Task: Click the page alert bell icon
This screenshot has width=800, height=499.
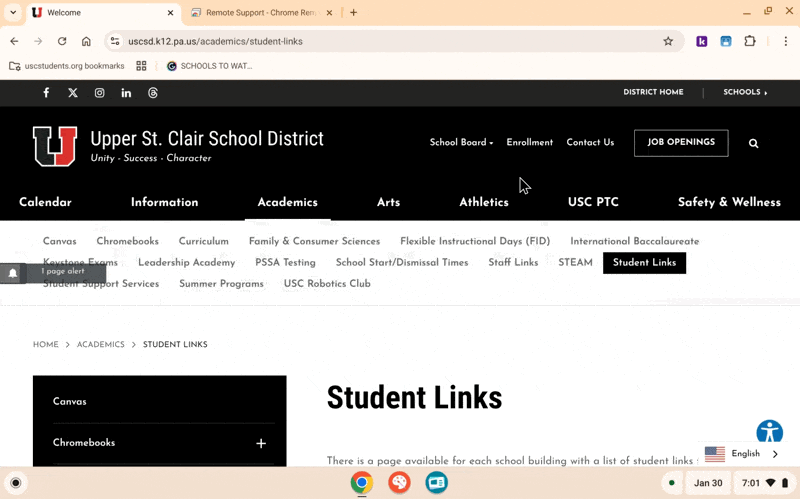Action: [13, 273]
